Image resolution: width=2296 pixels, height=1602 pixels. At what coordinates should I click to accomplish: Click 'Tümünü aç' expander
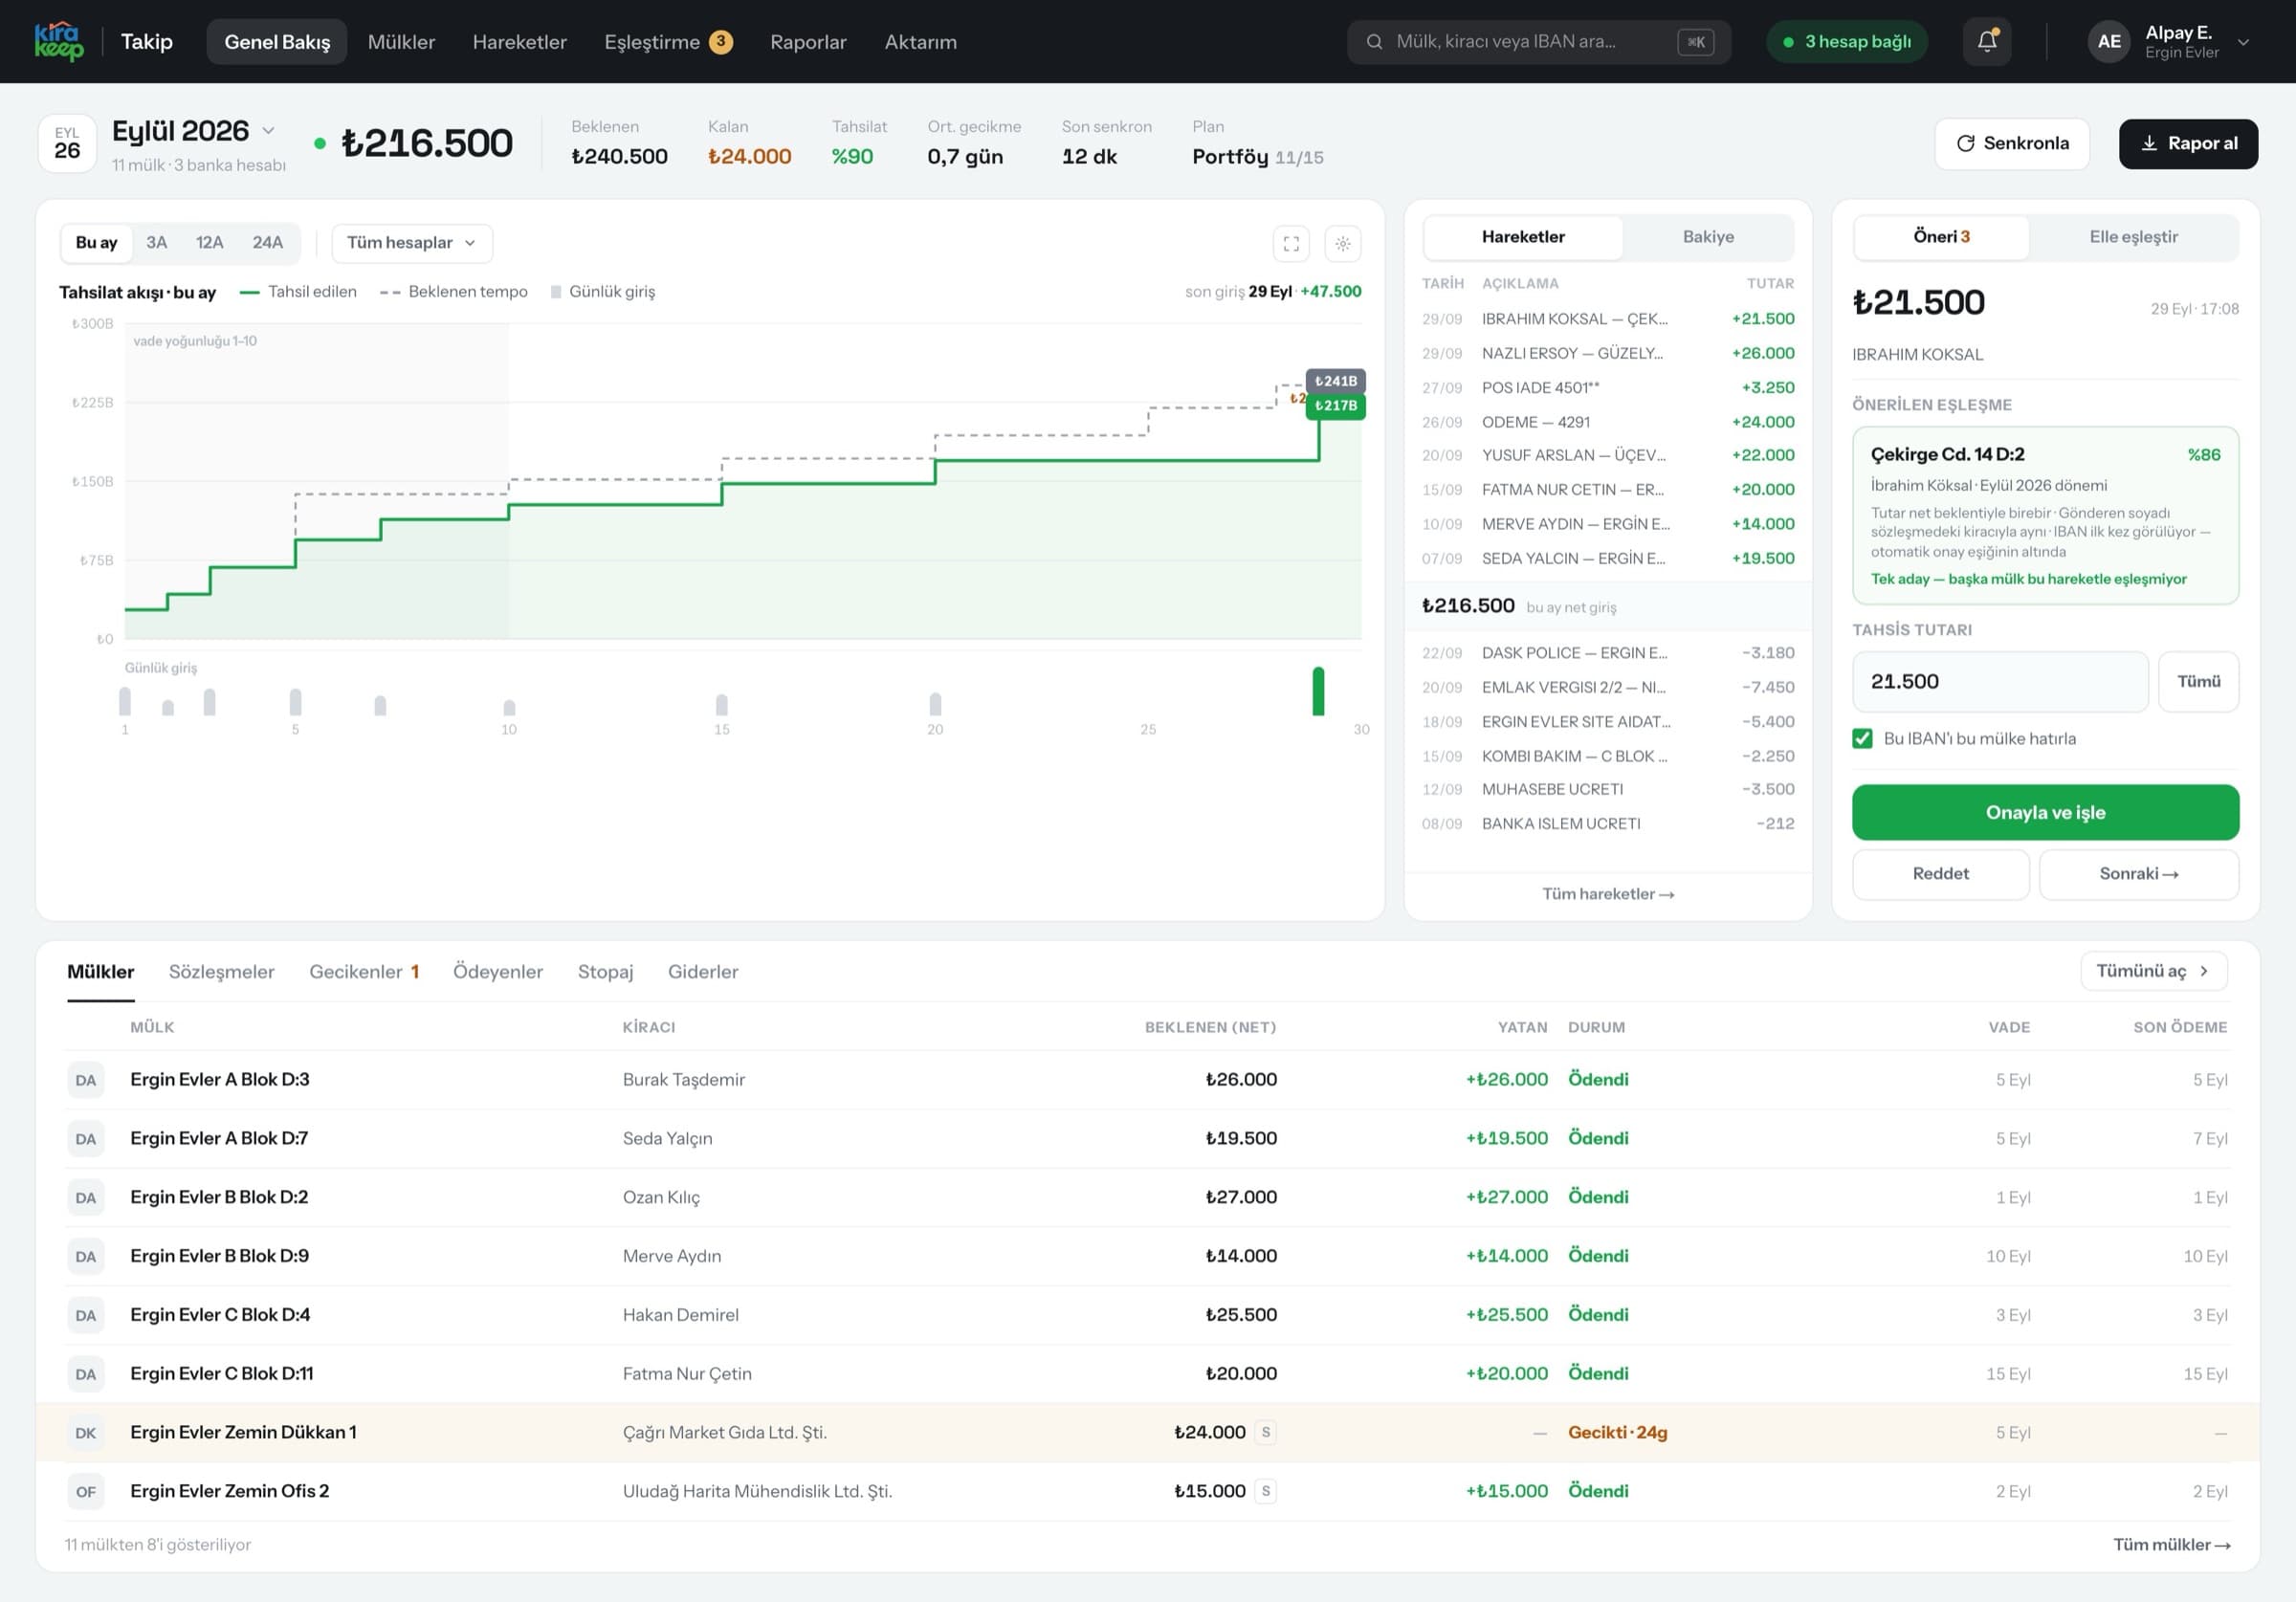pos(2153,971)
